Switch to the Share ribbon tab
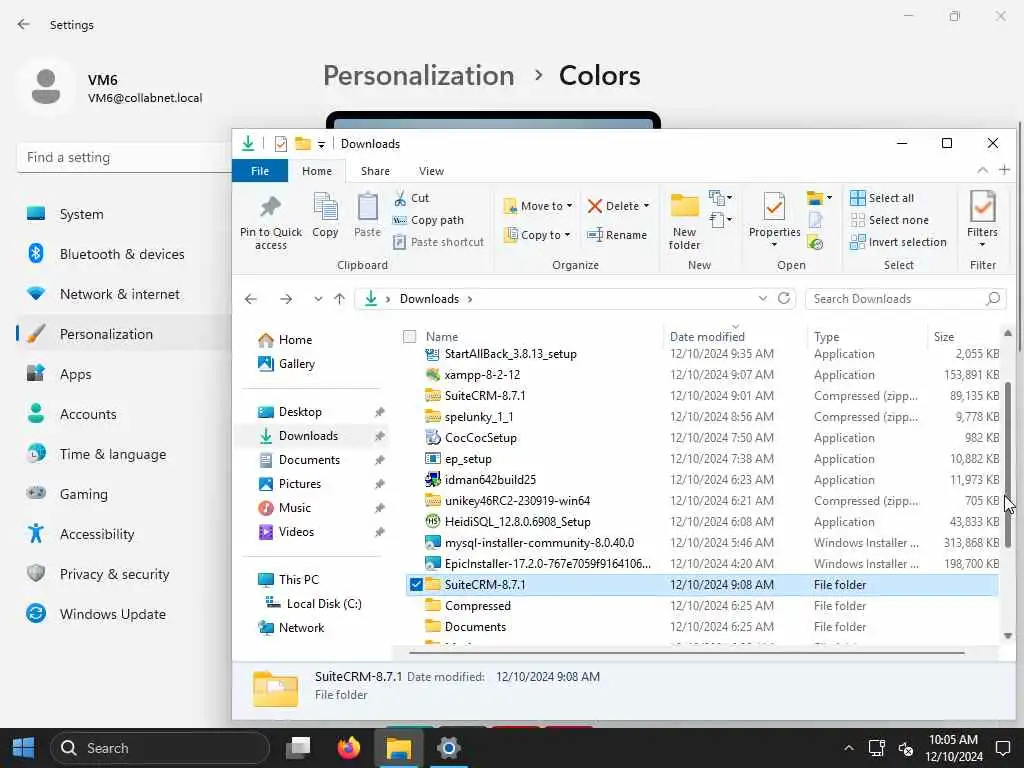 click(x=375, y=171)
